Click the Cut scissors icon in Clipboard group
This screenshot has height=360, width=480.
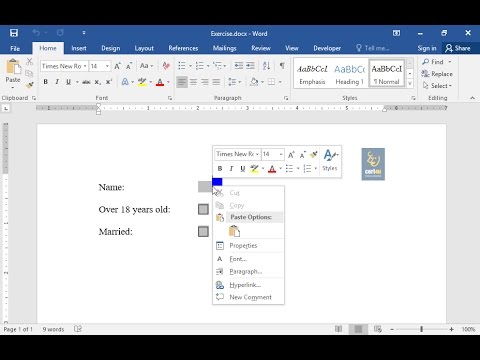[30, 62]
